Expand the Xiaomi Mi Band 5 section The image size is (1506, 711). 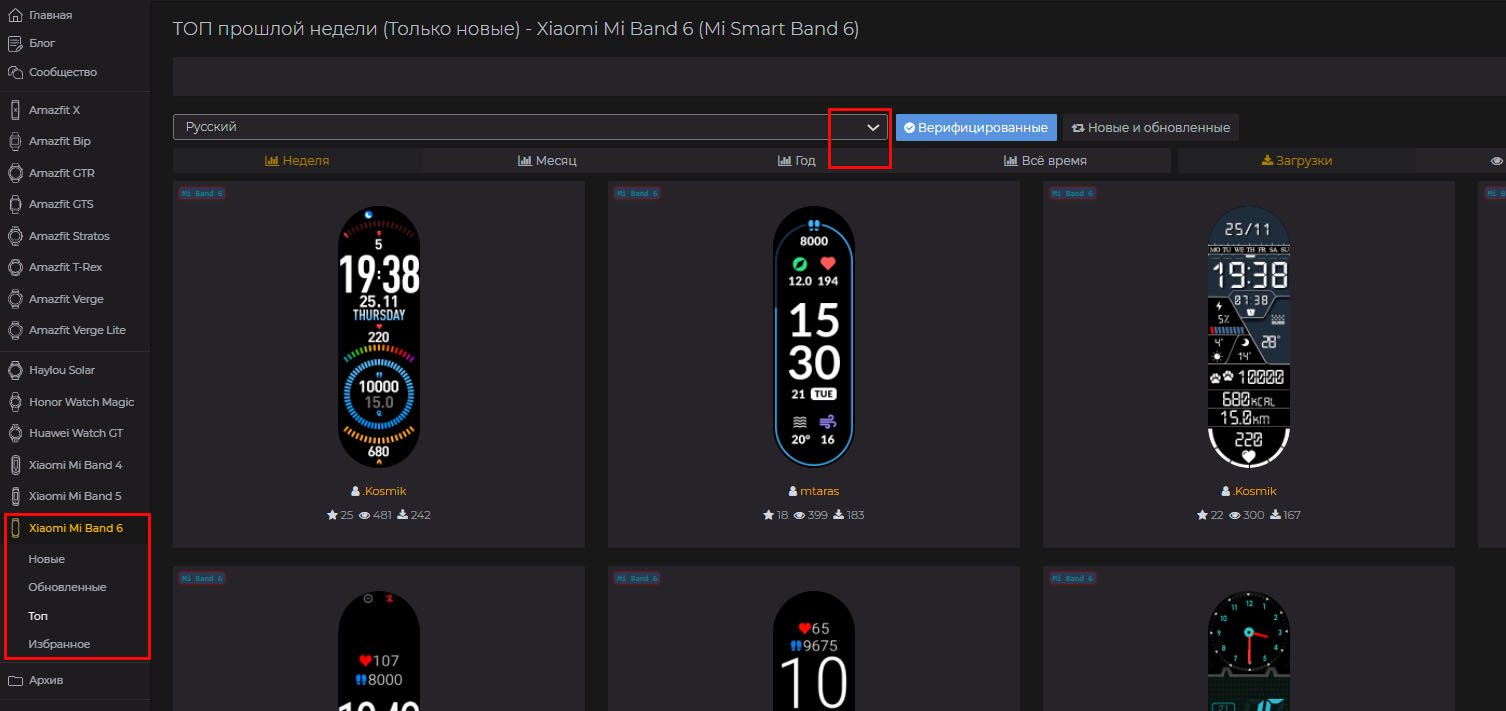coord(75,496)
